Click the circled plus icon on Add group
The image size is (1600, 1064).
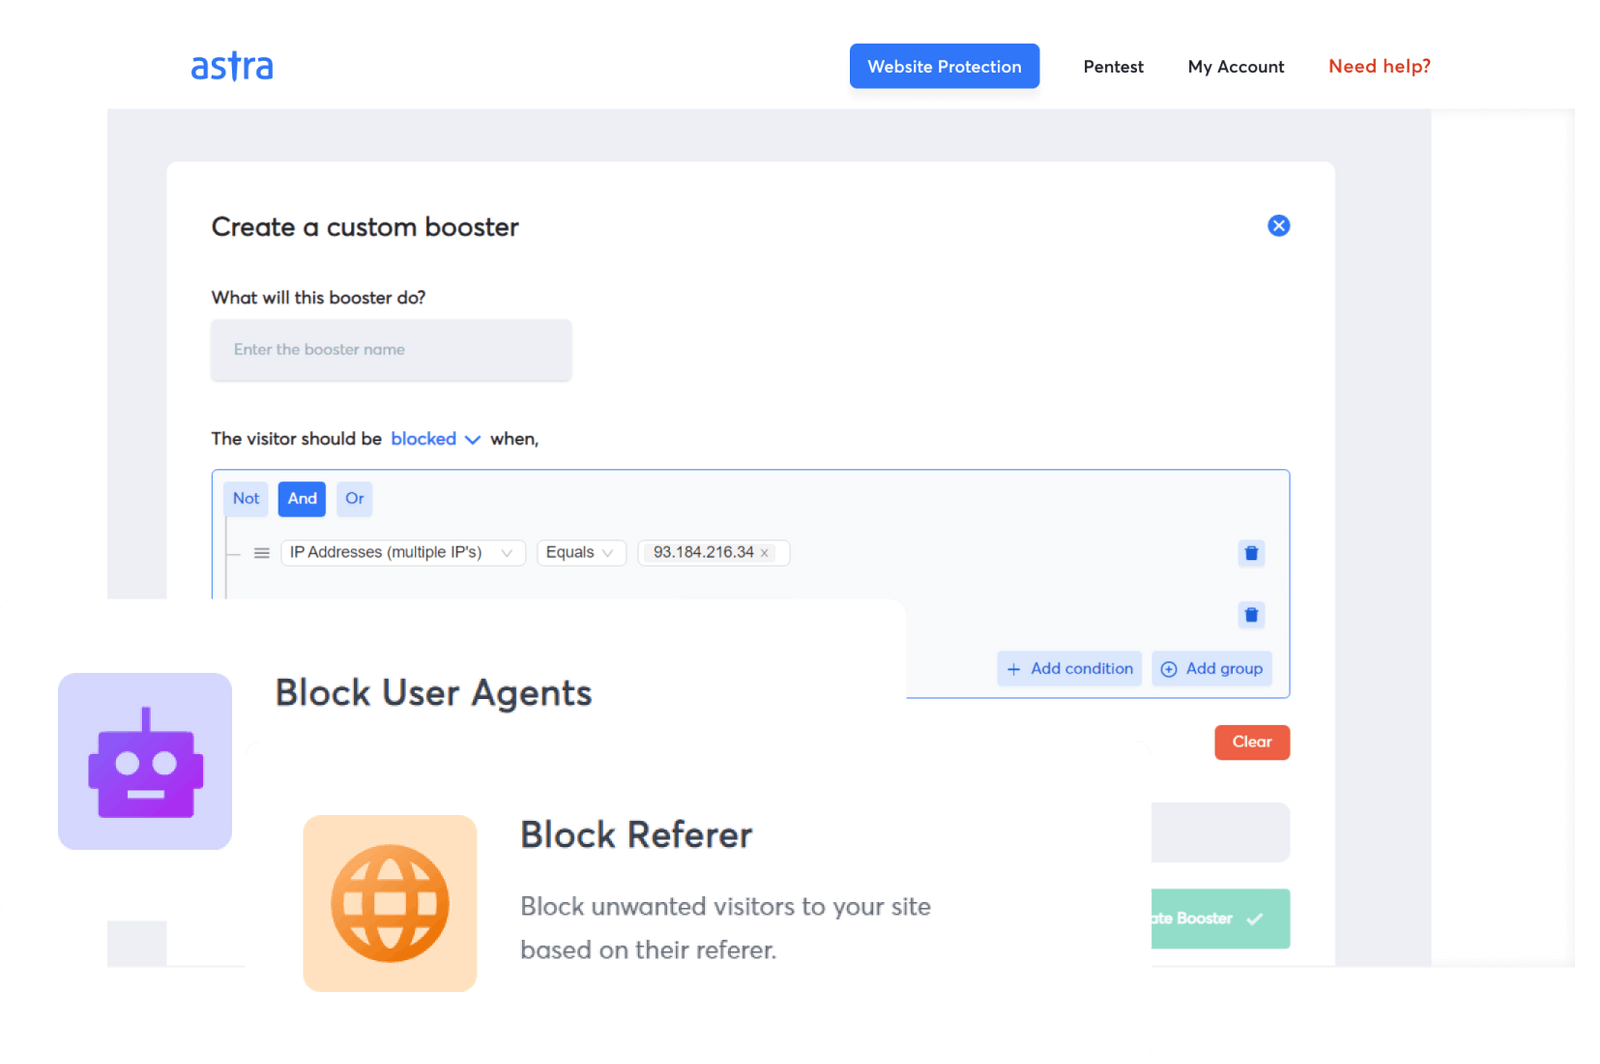click(x=1169, y=668)
